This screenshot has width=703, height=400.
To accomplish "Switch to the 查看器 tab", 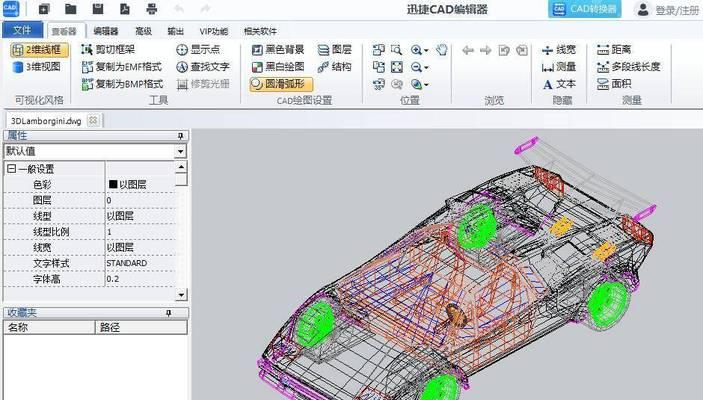I will [x=65, y=31].
